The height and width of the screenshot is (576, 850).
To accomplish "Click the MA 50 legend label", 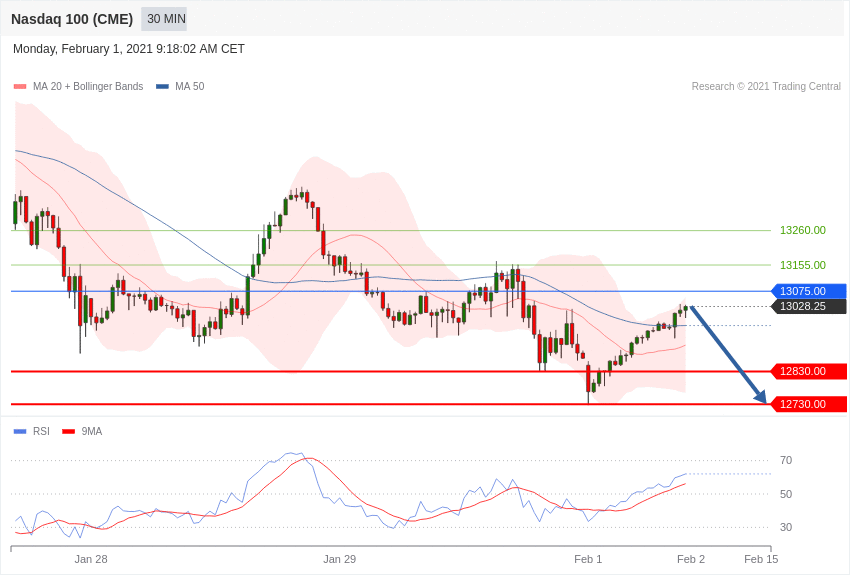I will [190, 86].
